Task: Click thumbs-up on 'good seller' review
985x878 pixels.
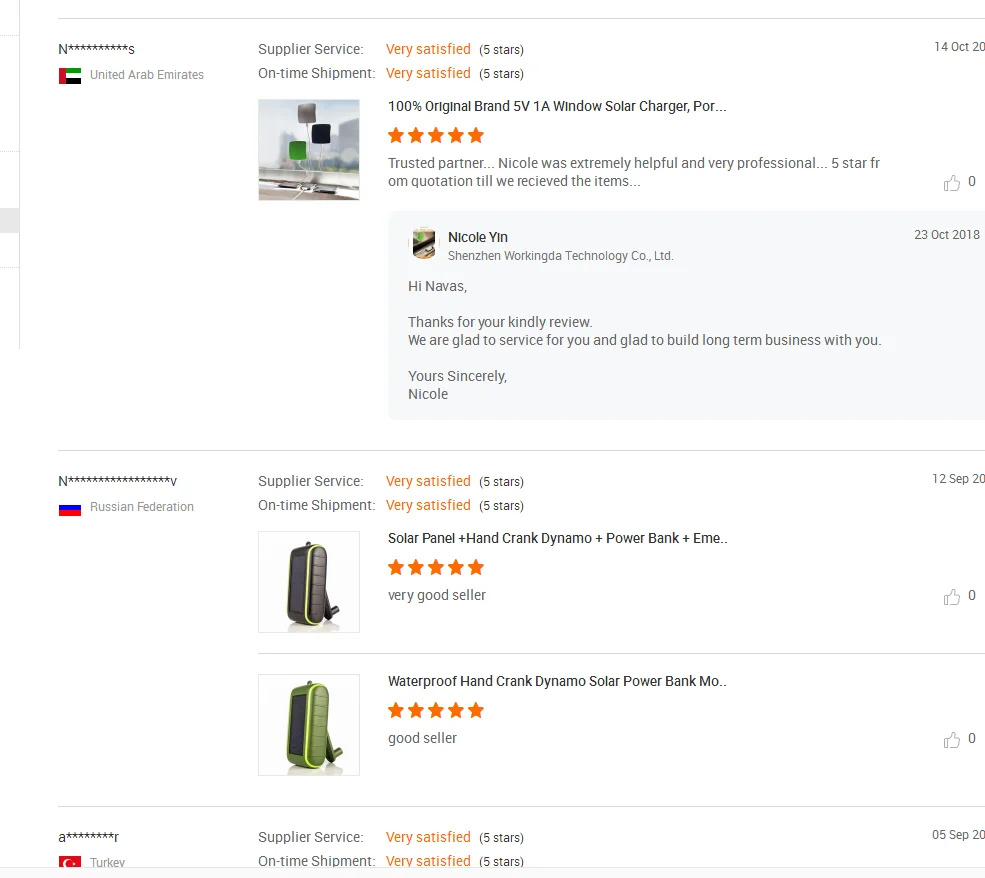Action: [951, 740]
